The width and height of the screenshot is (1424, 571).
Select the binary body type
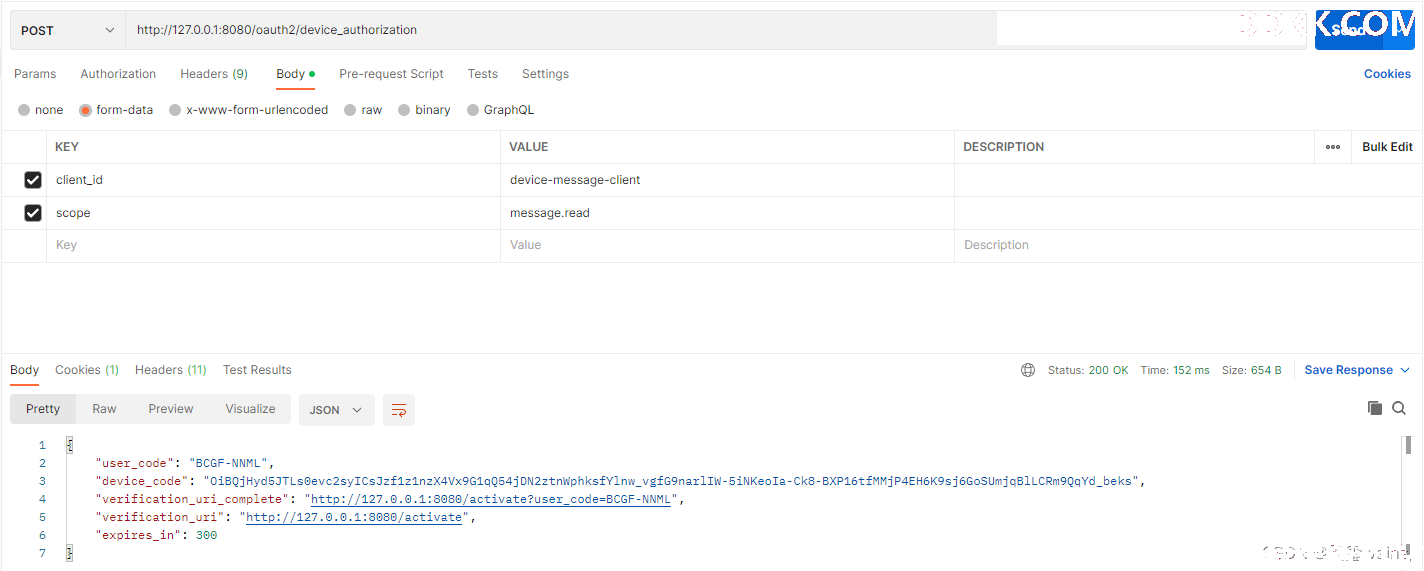424,110
